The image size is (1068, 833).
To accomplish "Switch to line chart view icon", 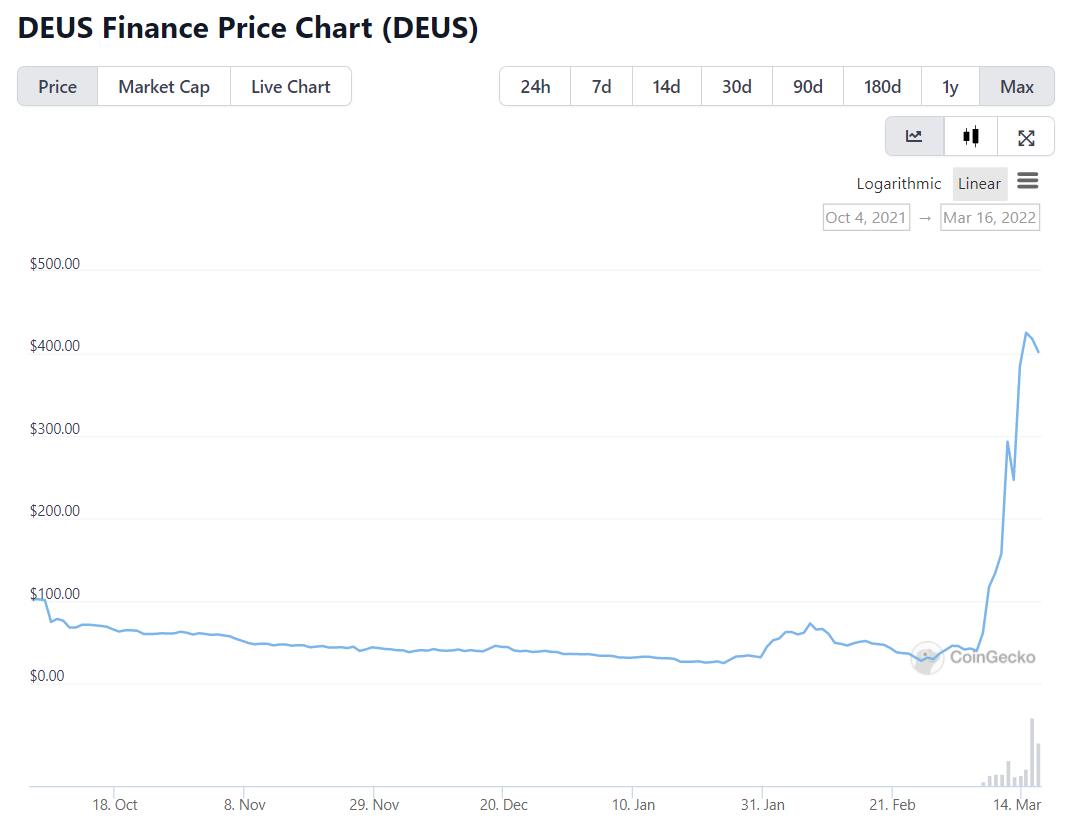I will (x=914, y=136).
